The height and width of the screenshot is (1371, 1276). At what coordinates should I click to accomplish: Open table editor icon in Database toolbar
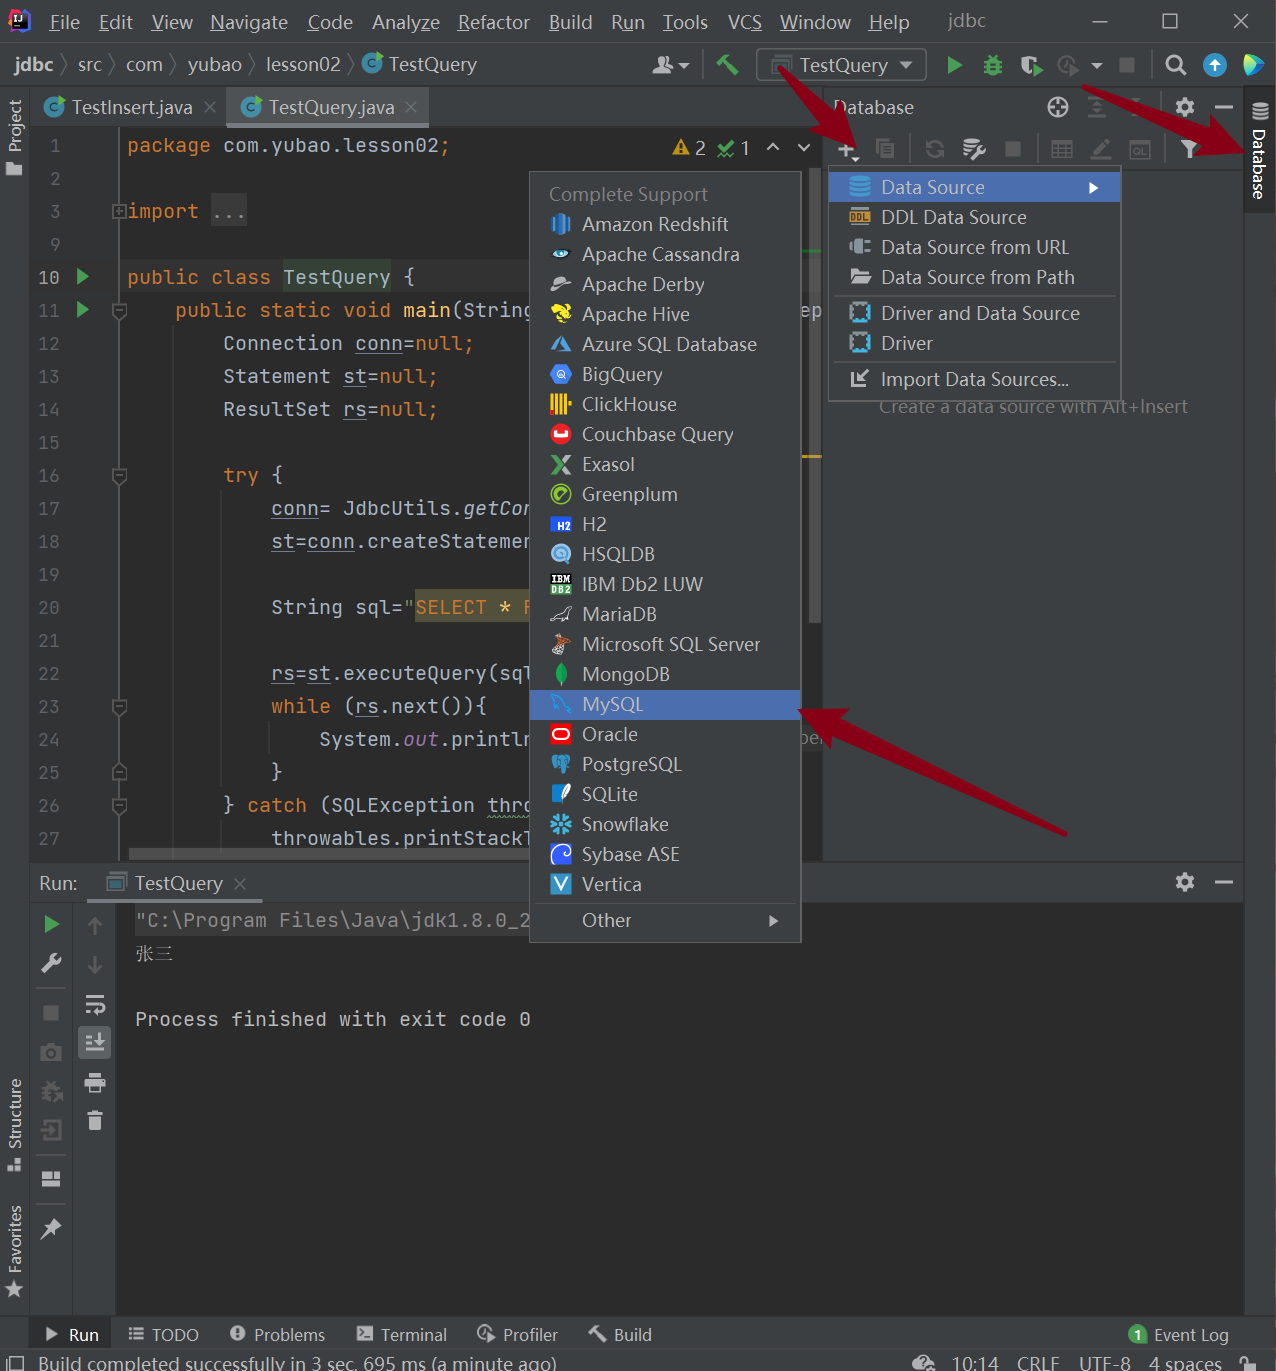(x=1062, y=149)
